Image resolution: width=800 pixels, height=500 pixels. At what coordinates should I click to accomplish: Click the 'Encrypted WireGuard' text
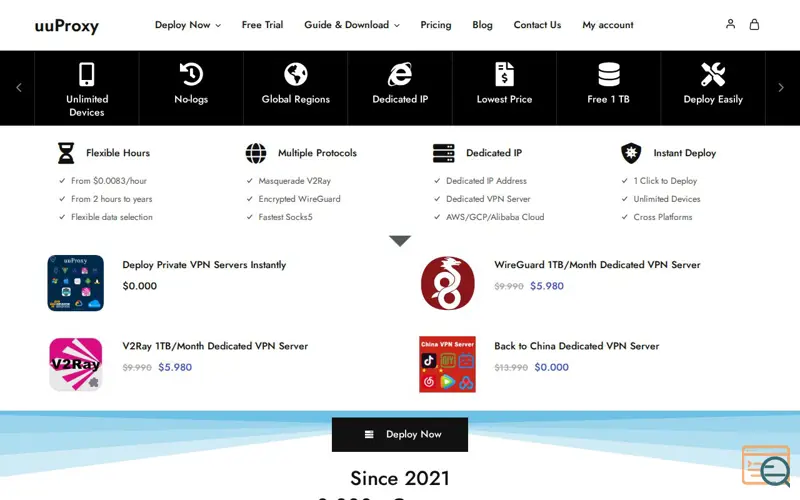[299, 199]
